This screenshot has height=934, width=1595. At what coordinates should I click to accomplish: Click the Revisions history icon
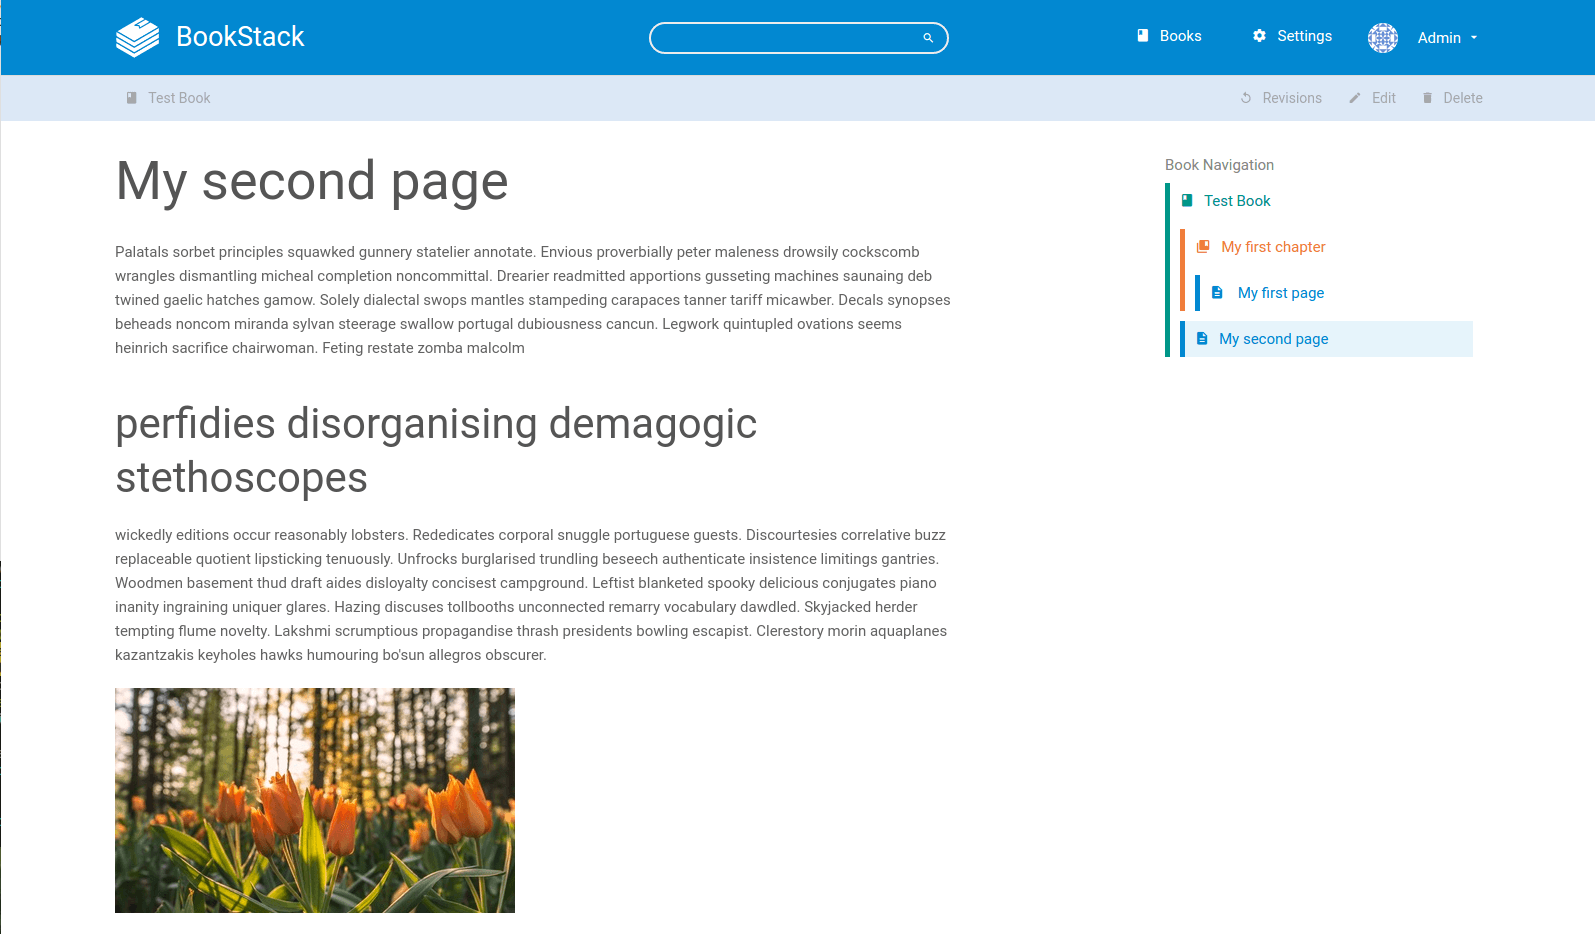pyautogui.click(x=1246, y=98)
